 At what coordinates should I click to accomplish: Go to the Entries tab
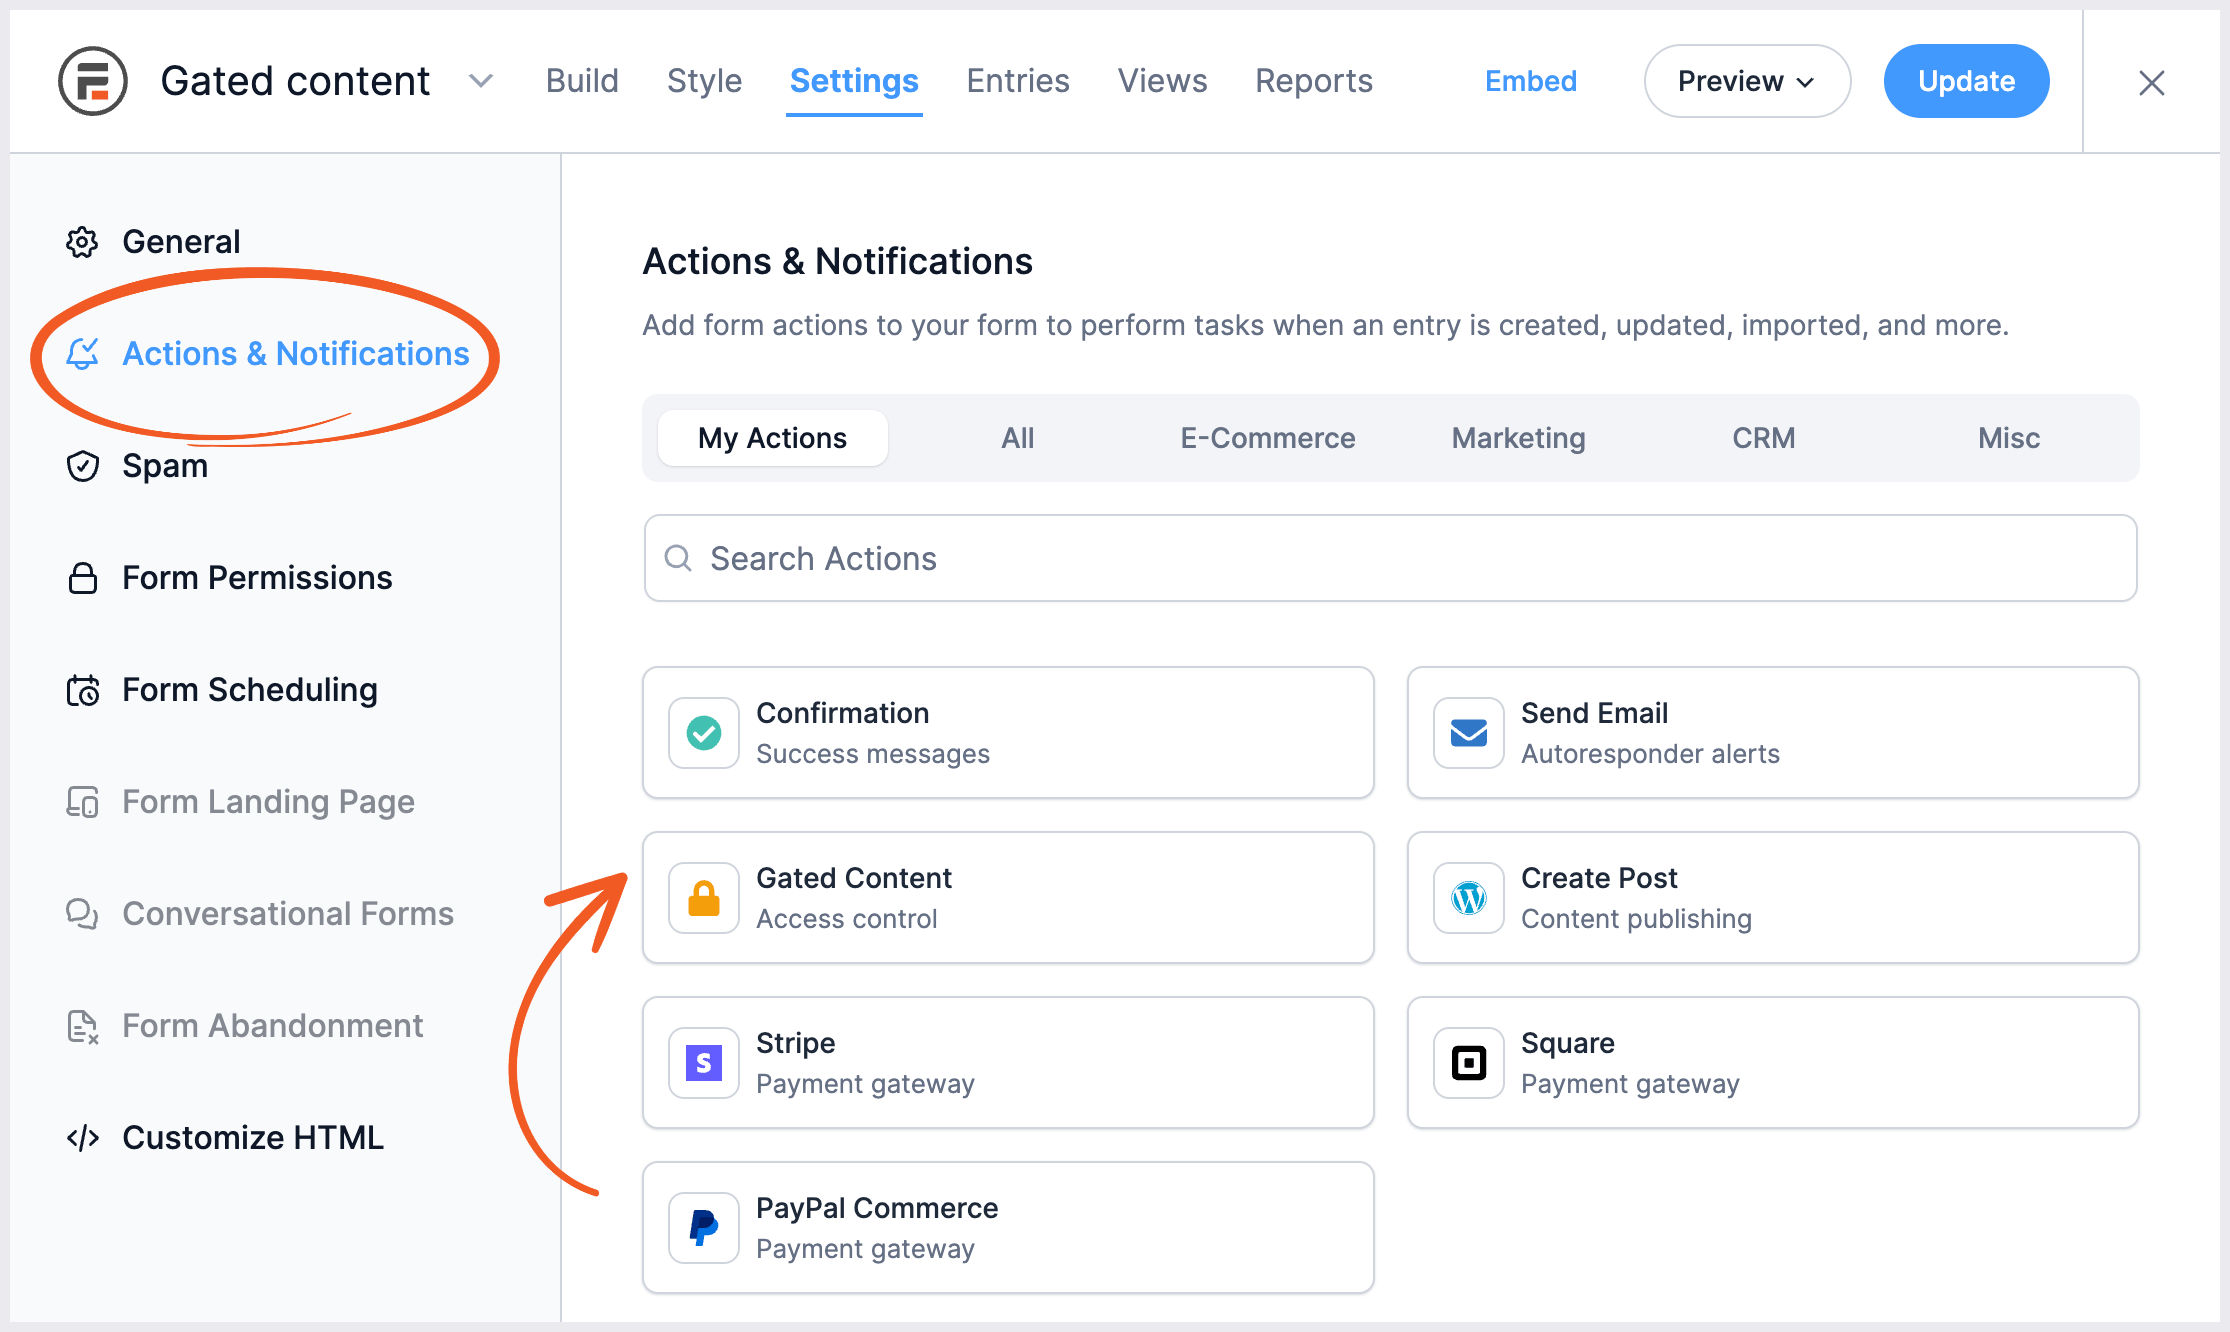pyautogui.click(x=1018, y=81)
